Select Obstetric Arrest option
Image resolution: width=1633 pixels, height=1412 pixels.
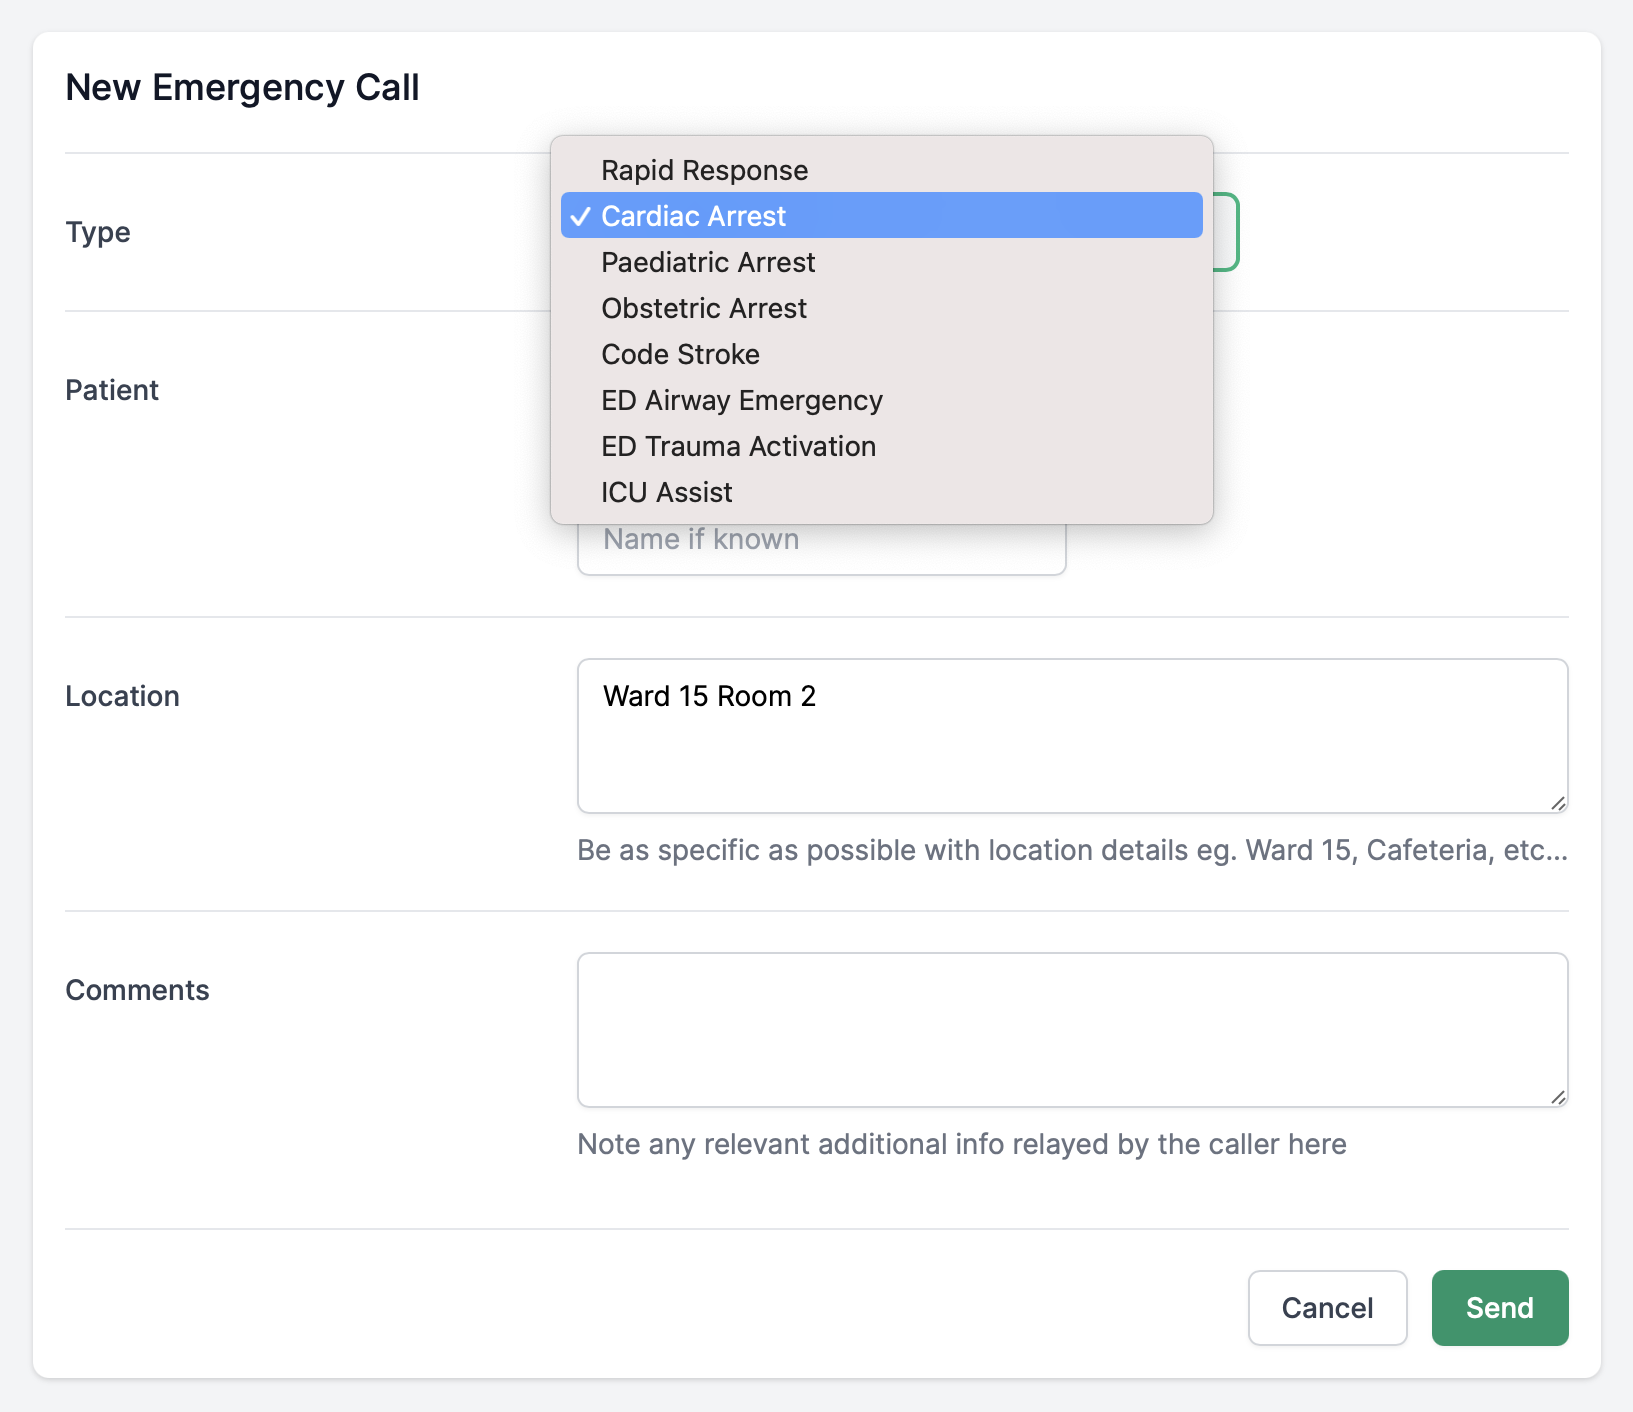pyautogui.click(x=704, y=308)
